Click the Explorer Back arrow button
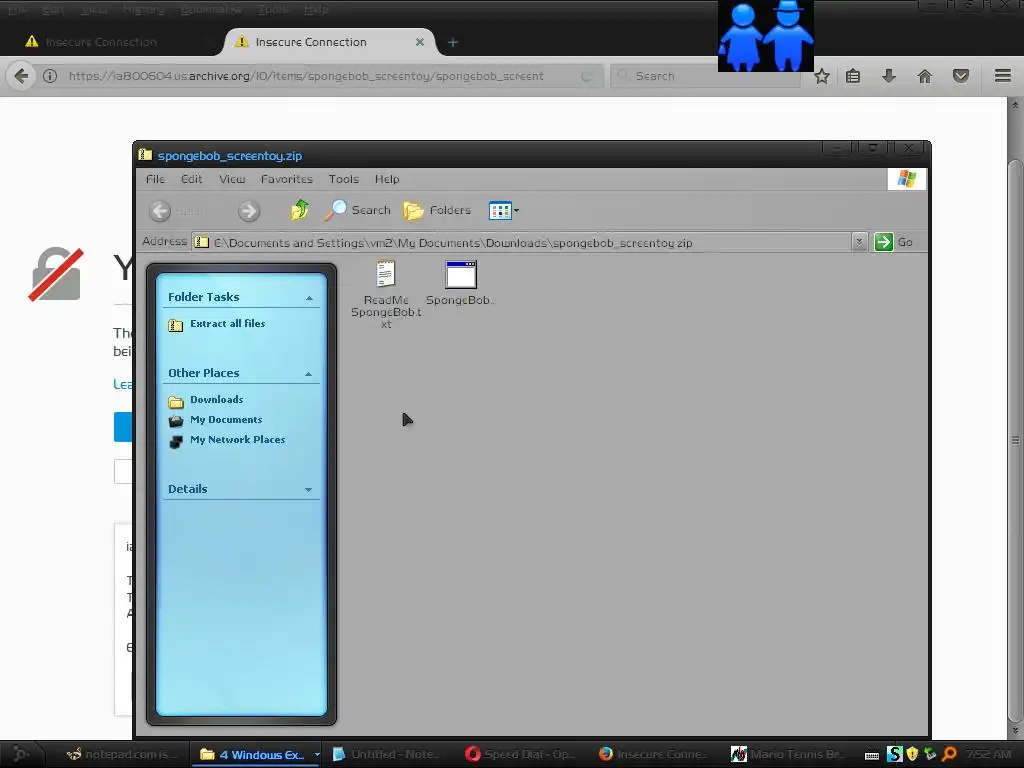 (160, 211)
